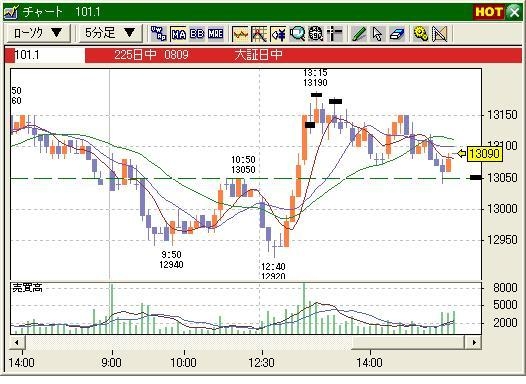The image size is (526, 384).
Task: Click the magnifier zoom icon
Action: [297, 34]
